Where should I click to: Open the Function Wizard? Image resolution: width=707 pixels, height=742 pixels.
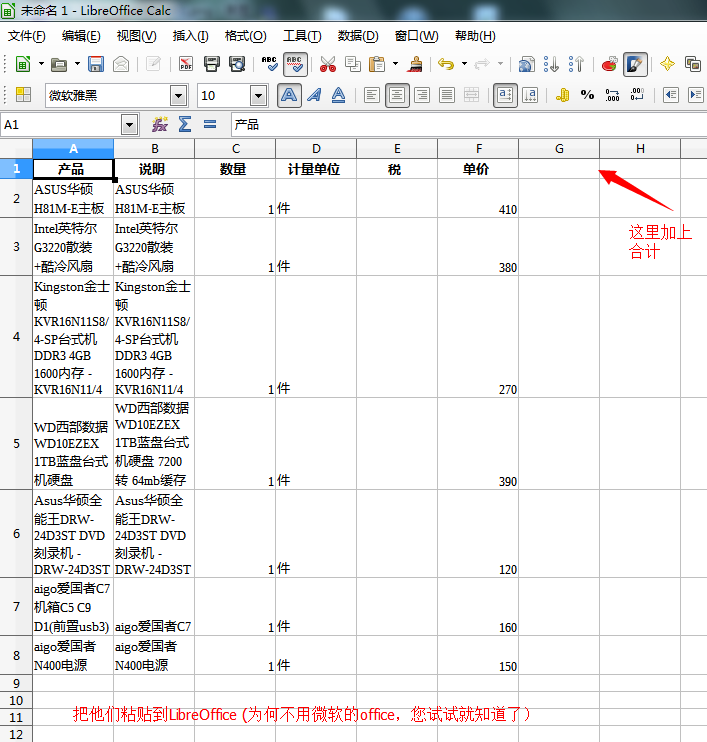159,124
